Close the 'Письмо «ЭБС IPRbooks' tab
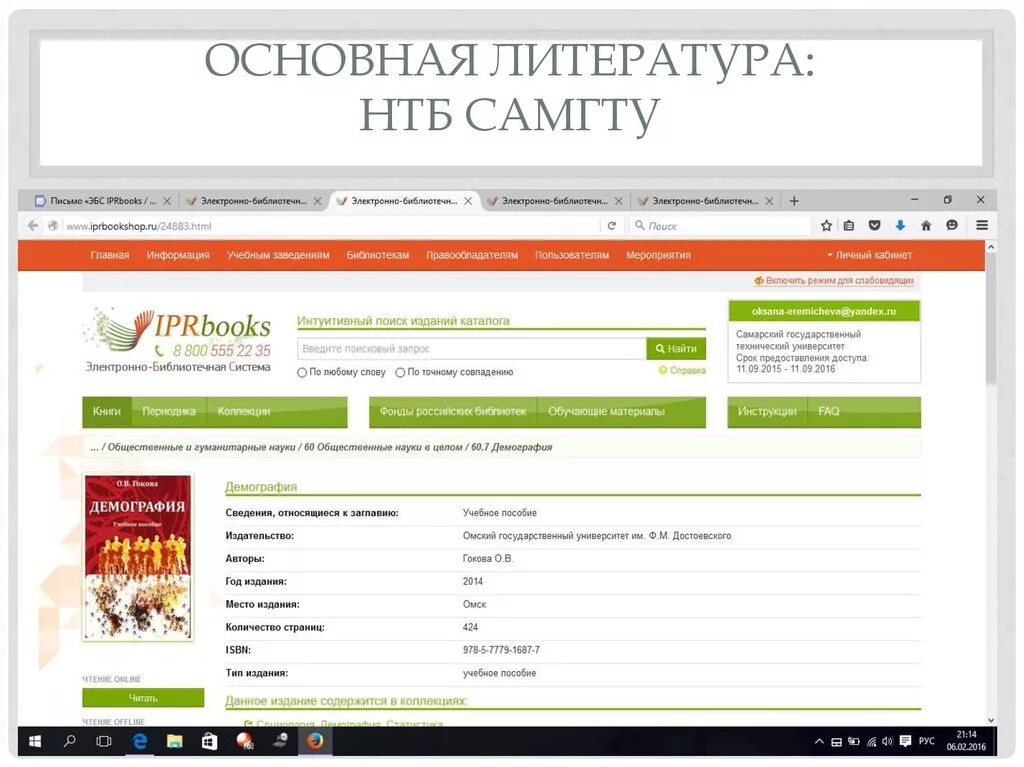This screenshot has width=1024, height=767. (167, 201)
